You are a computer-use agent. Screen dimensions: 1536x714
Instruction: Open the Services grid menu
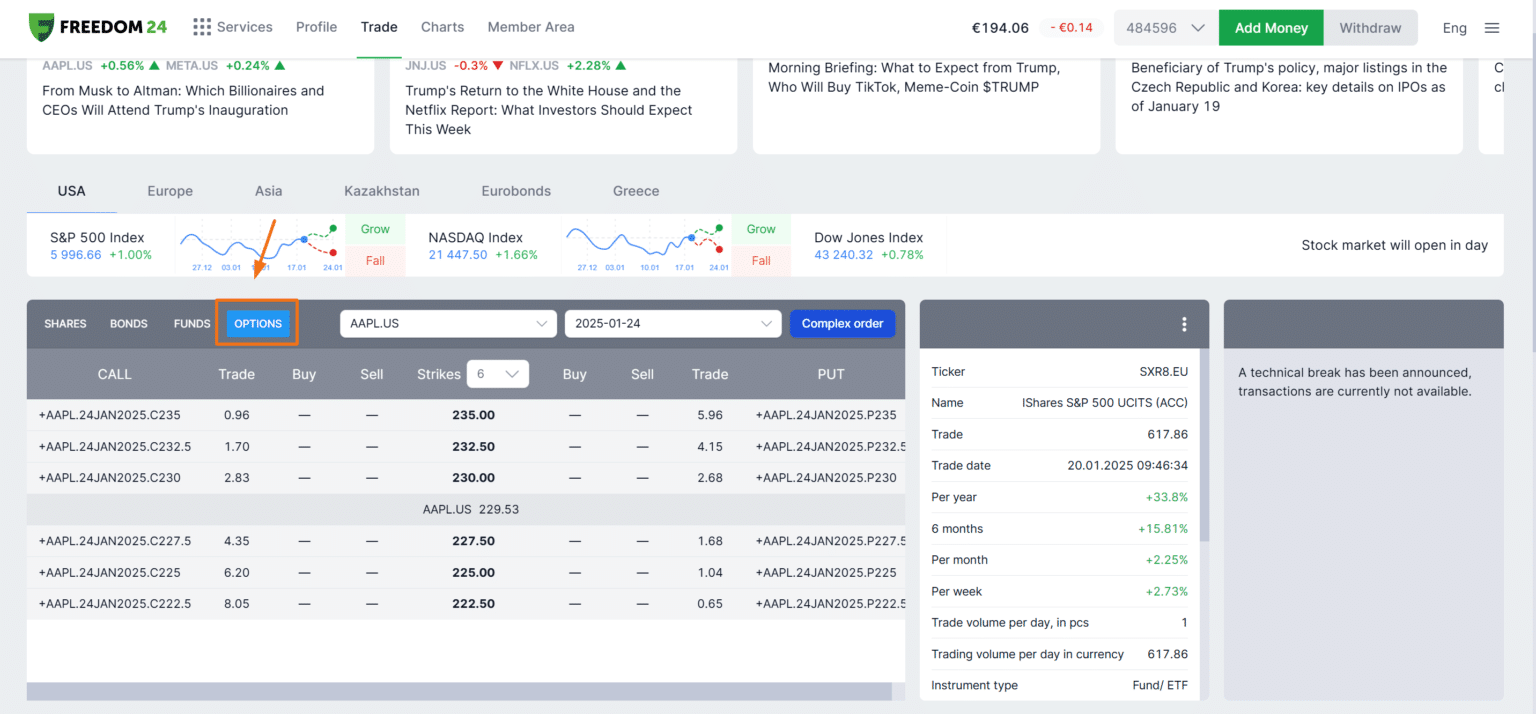[x=200, y=27]
